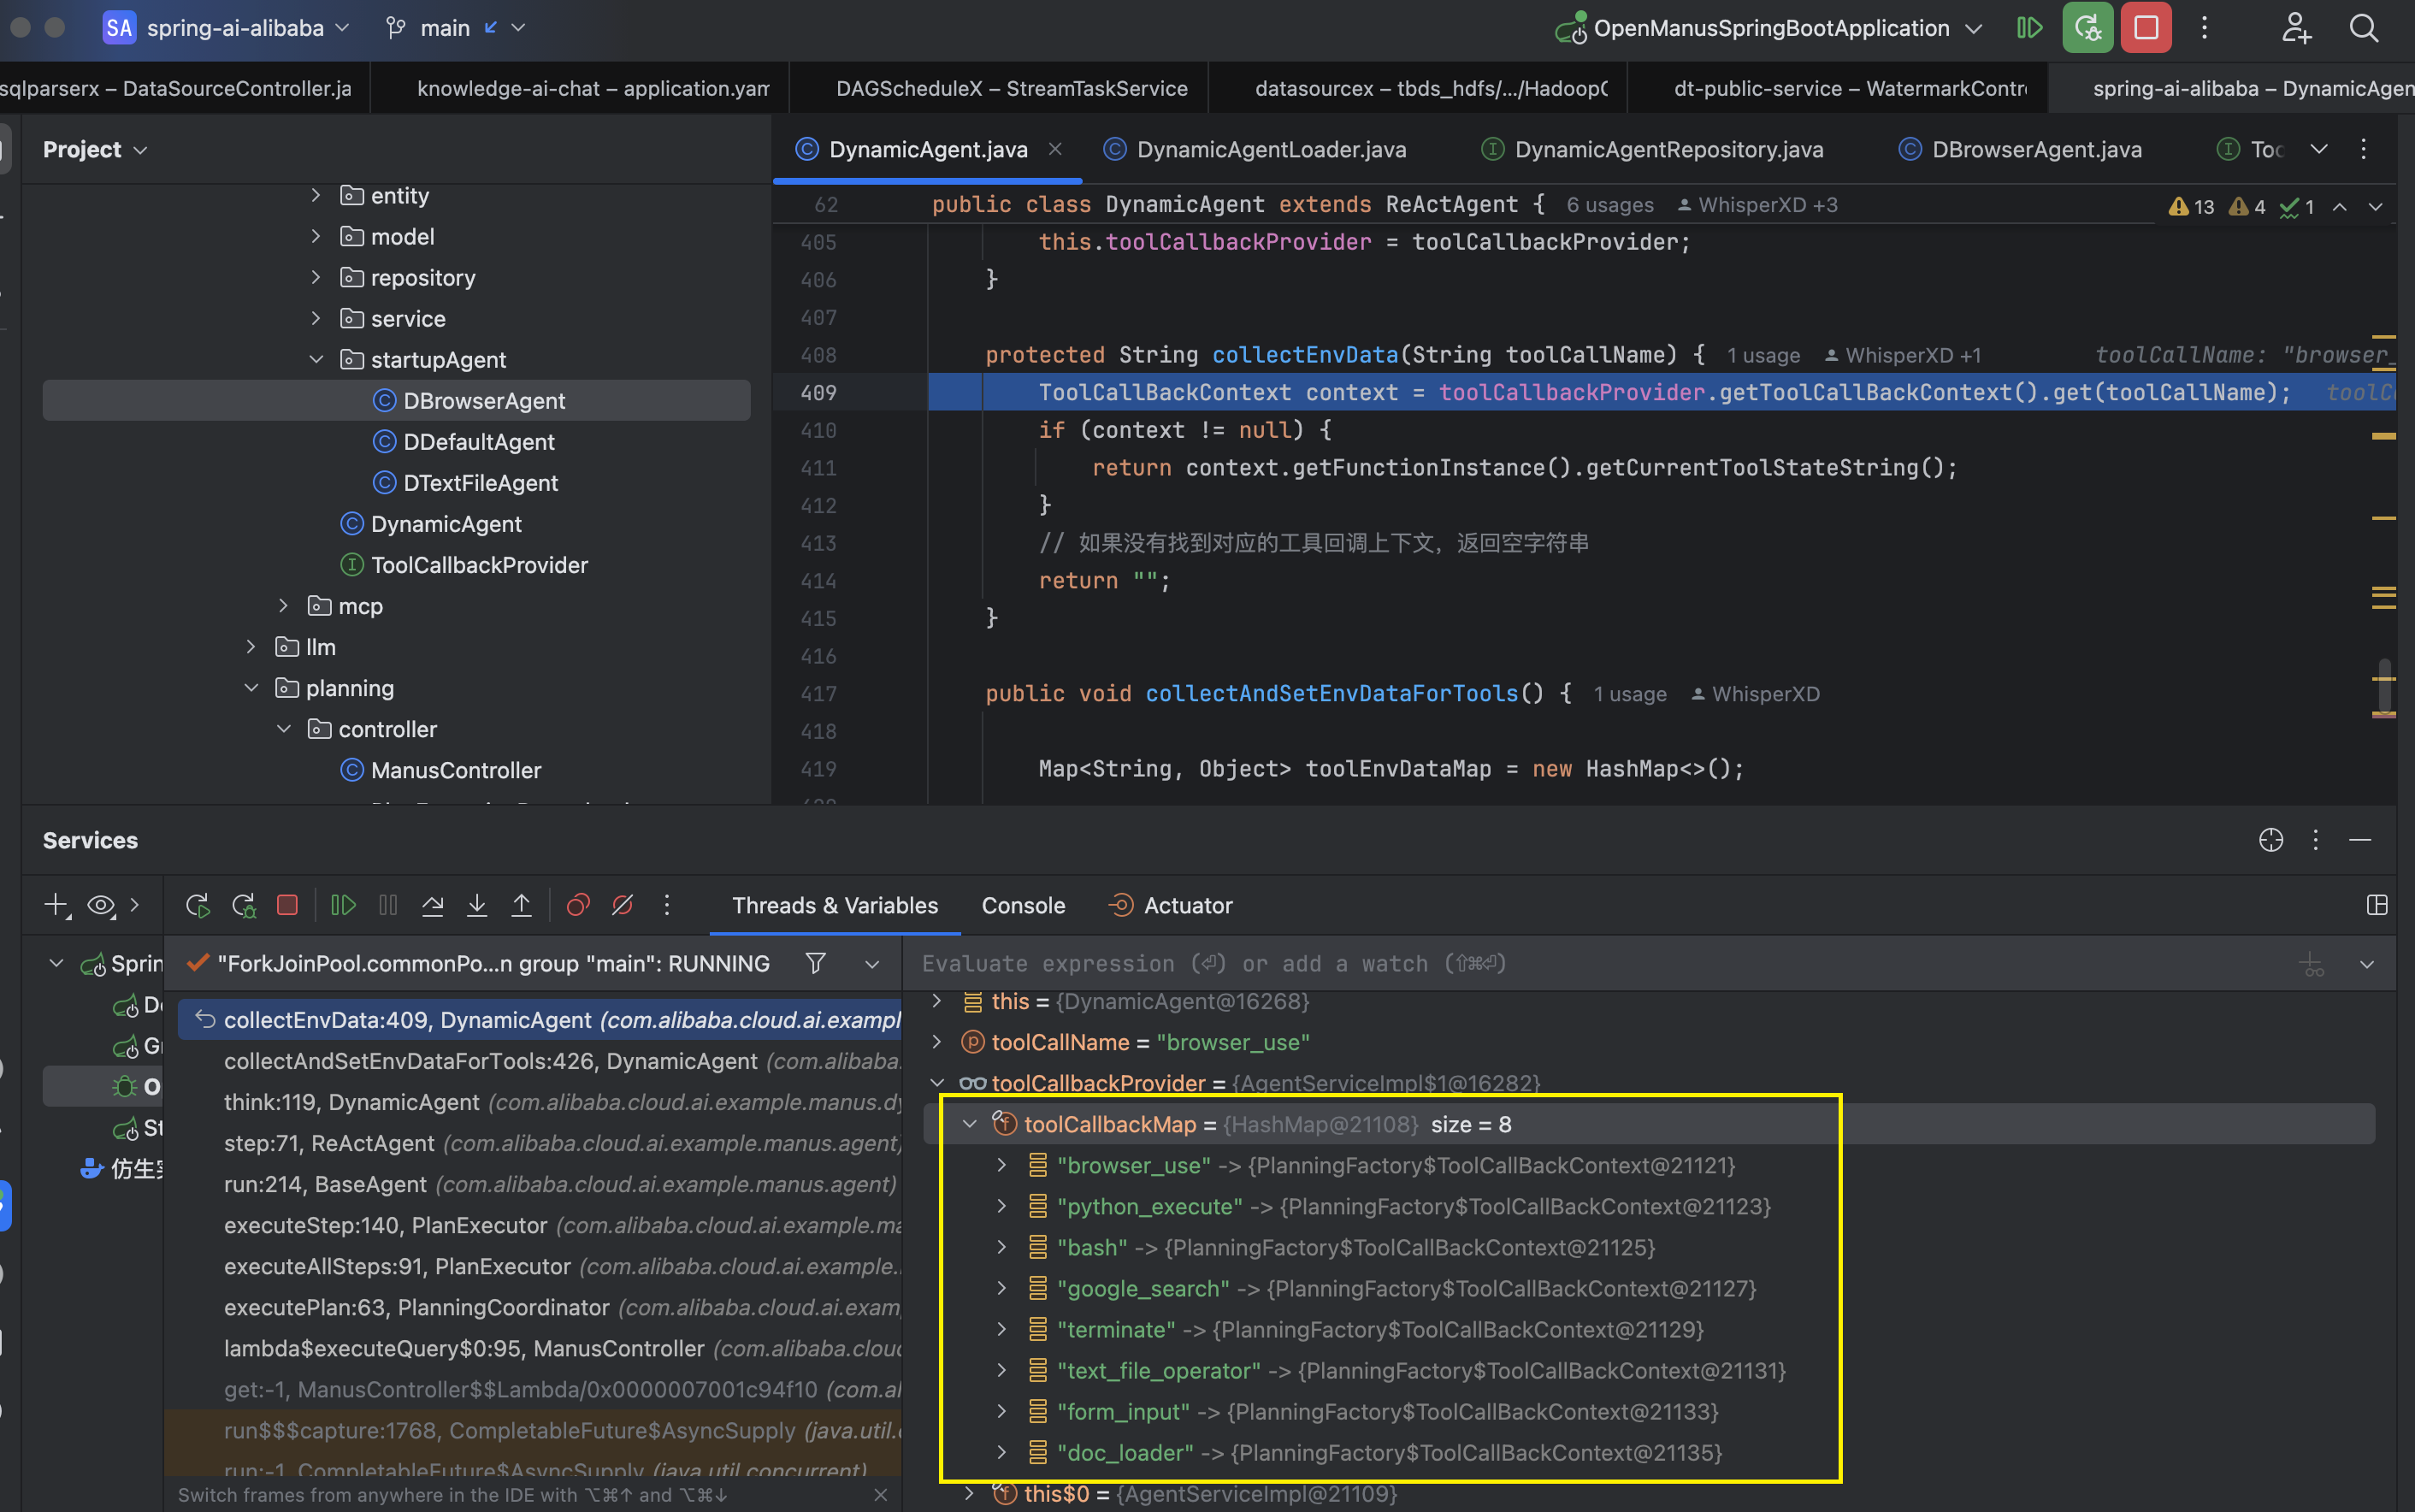Click green rerun debug button in top toolbar
Viewport: 2415px width, 1512px height.
(2088, 28)
